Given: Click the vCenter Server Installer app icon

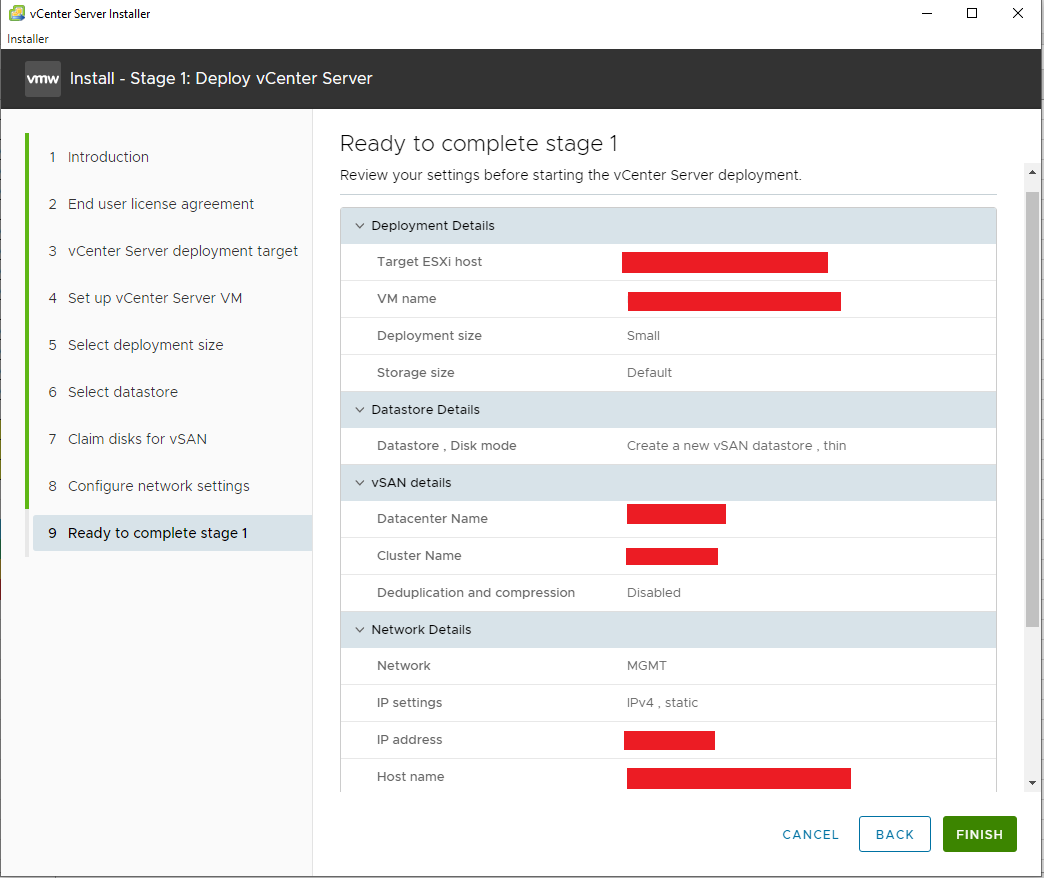Looking at the screenshot, I should coord(17,13).
